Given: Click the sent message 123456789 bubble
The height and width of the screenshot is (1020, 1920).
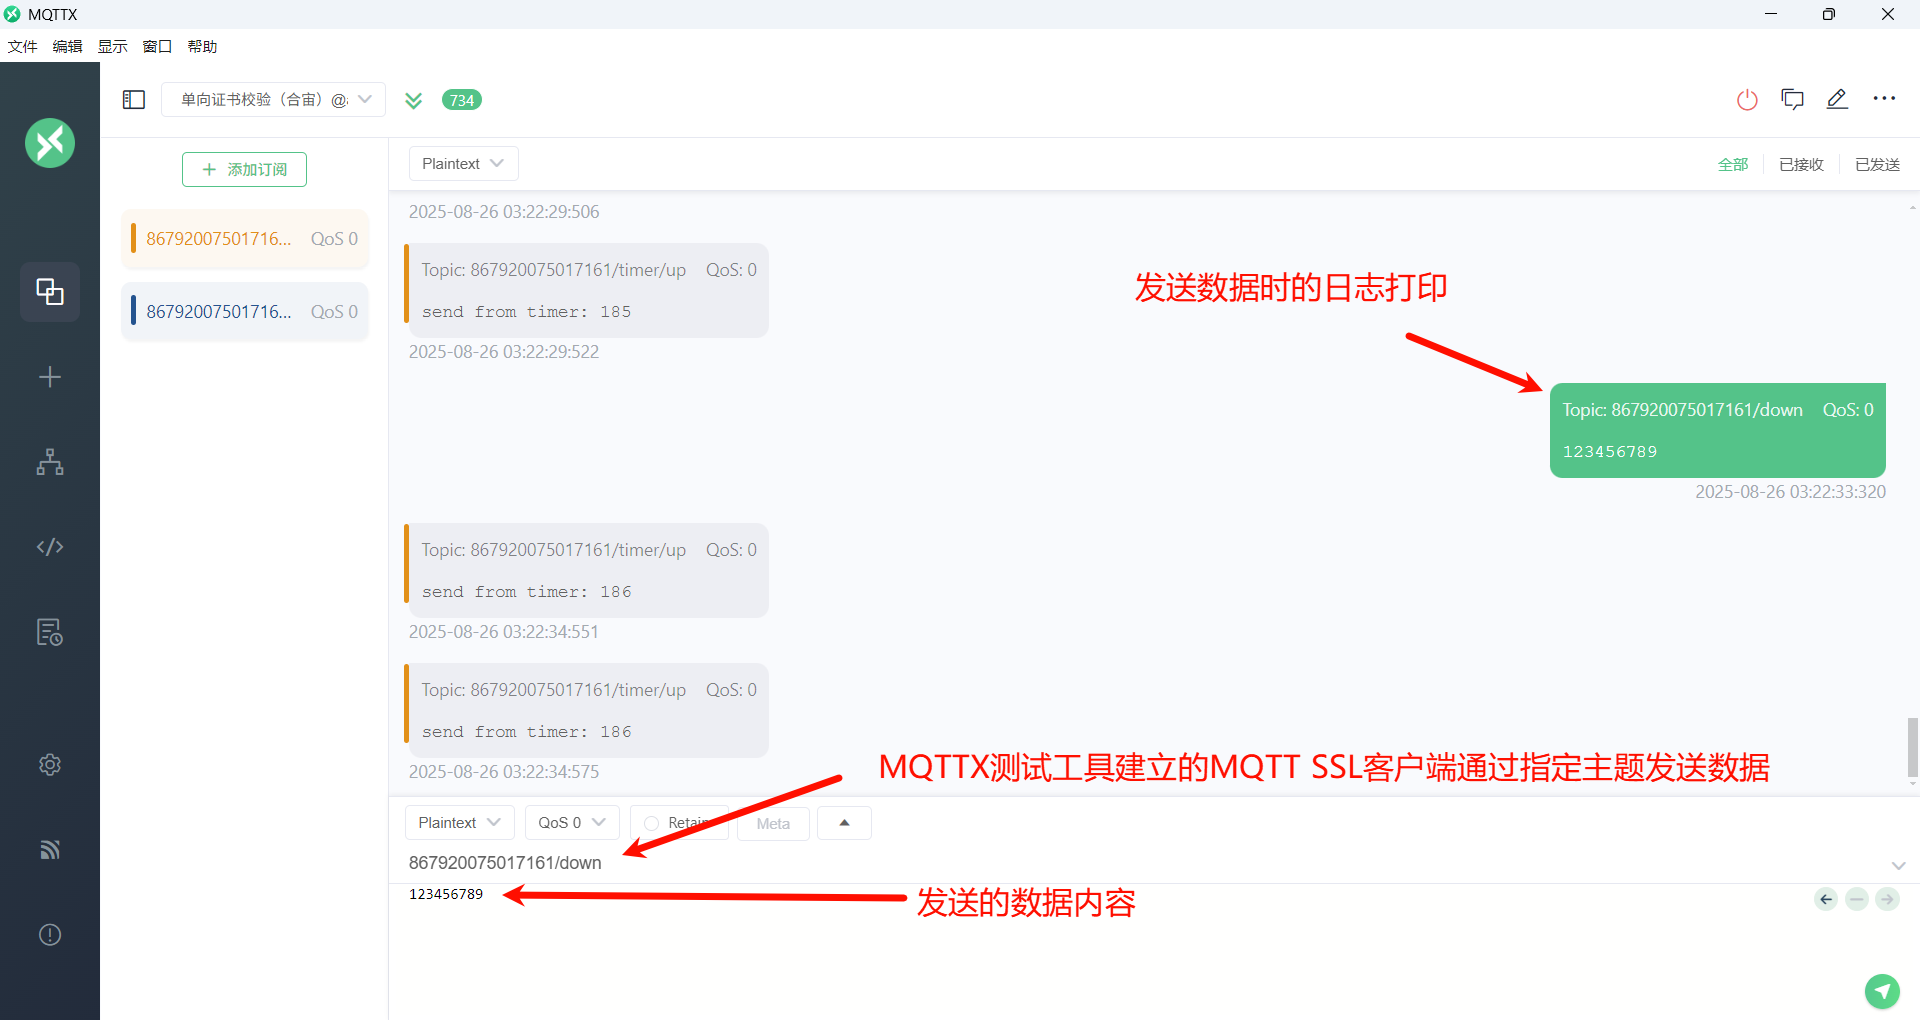Looking at the screenshot, I should point(1717,430).
